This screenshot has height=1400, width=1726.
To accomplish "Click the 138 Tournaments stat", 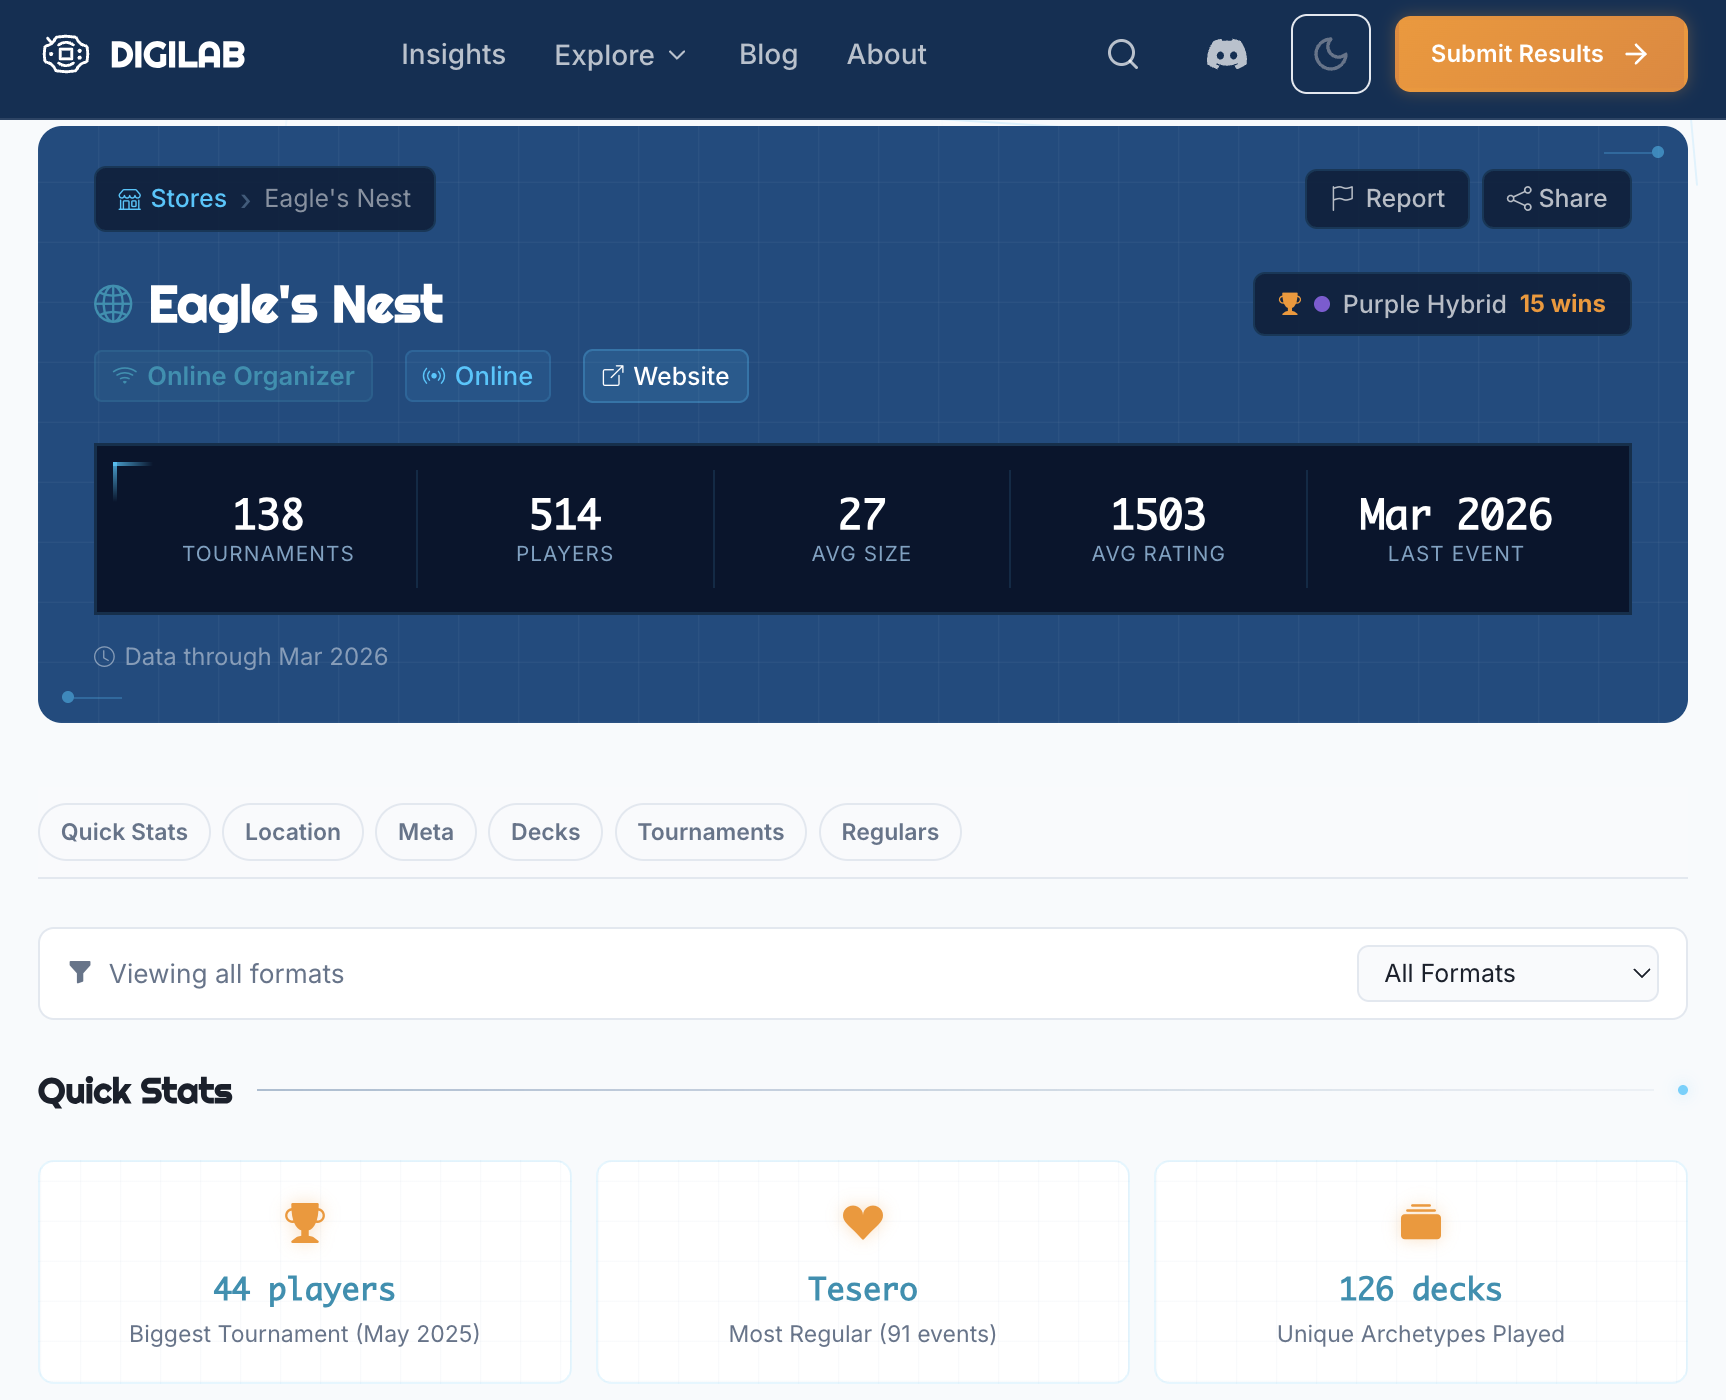I will pos(268,529).
